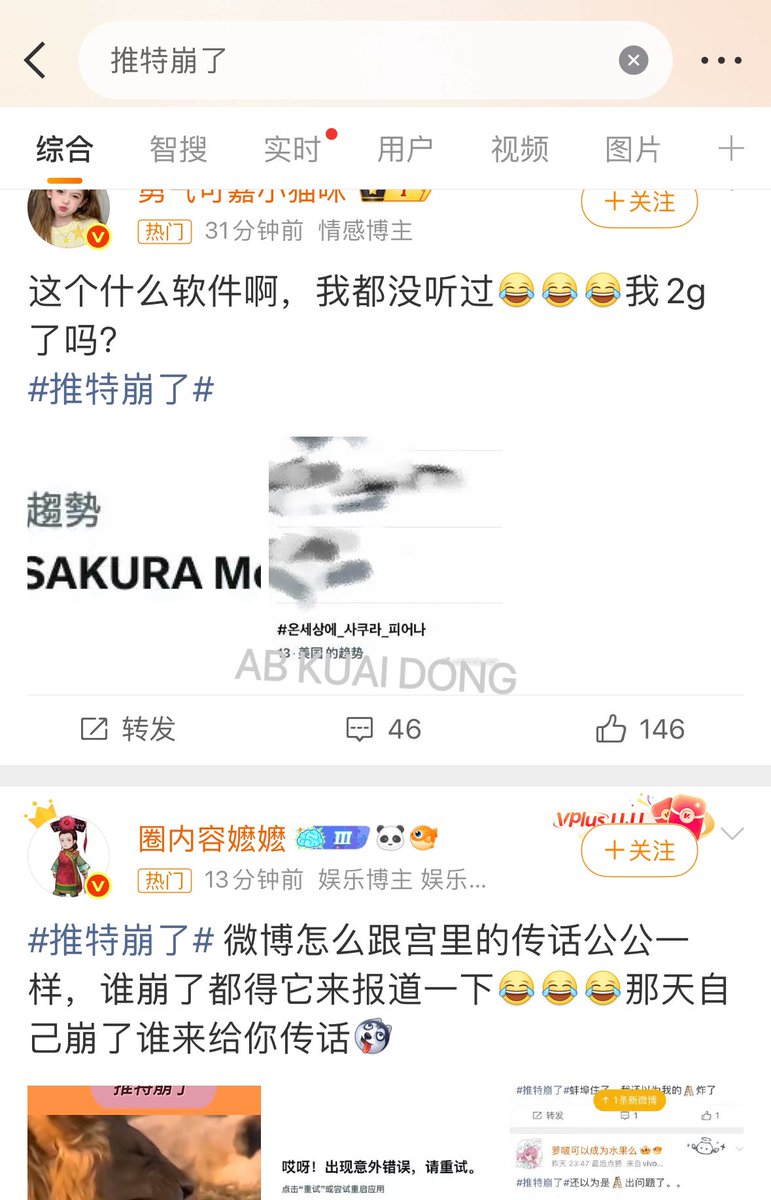Follow the first poster with +关注
Viewport: 771px width, 1200px height.
point(640,202)
